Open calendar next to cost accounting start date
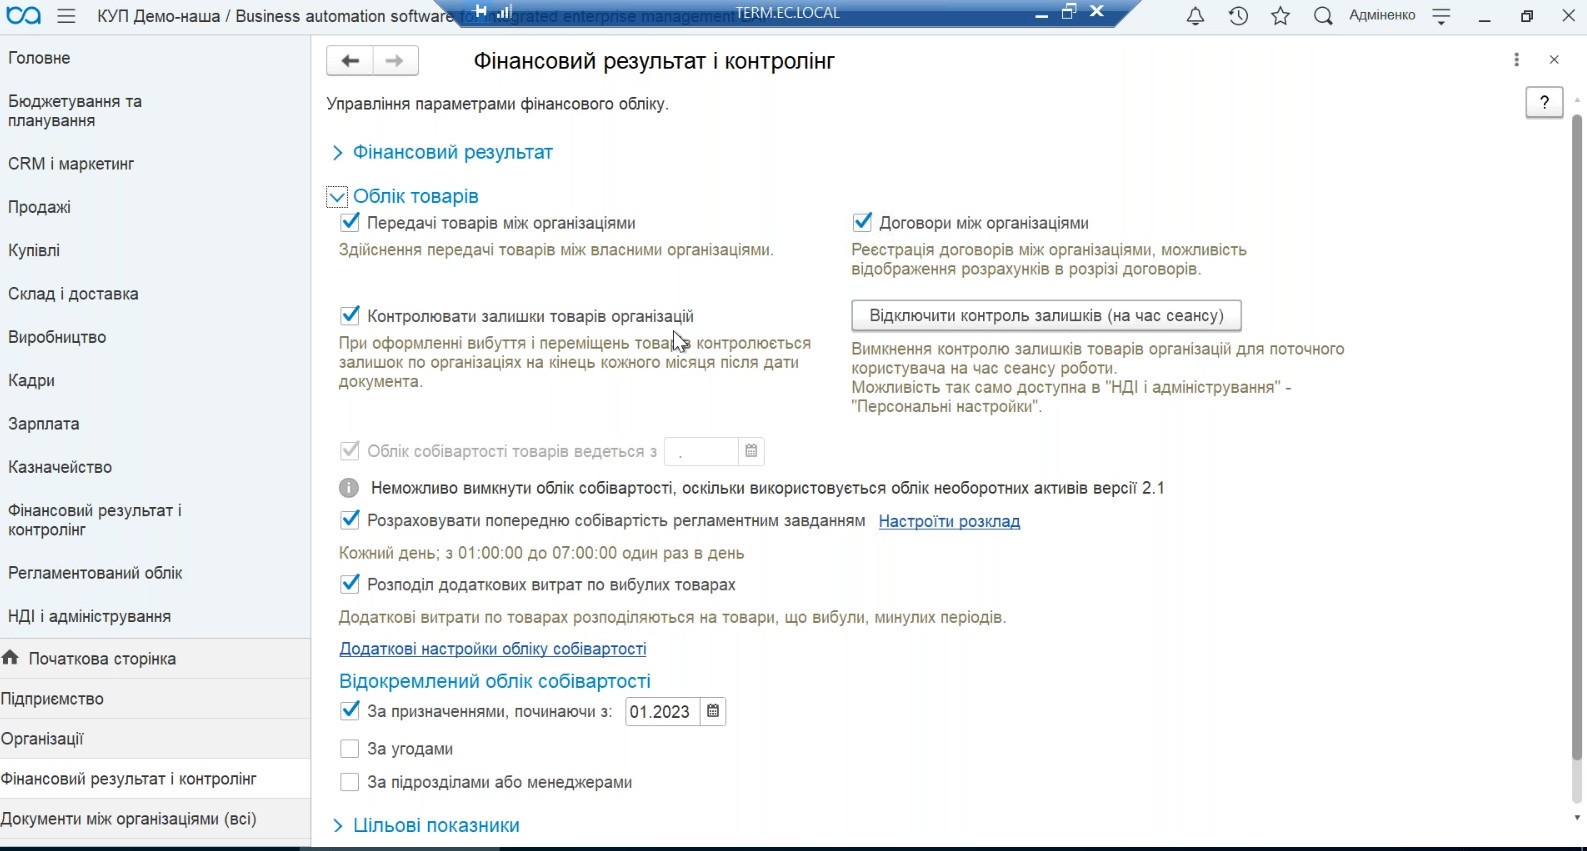Screen dimensions: 1587x851 [751, 451]
